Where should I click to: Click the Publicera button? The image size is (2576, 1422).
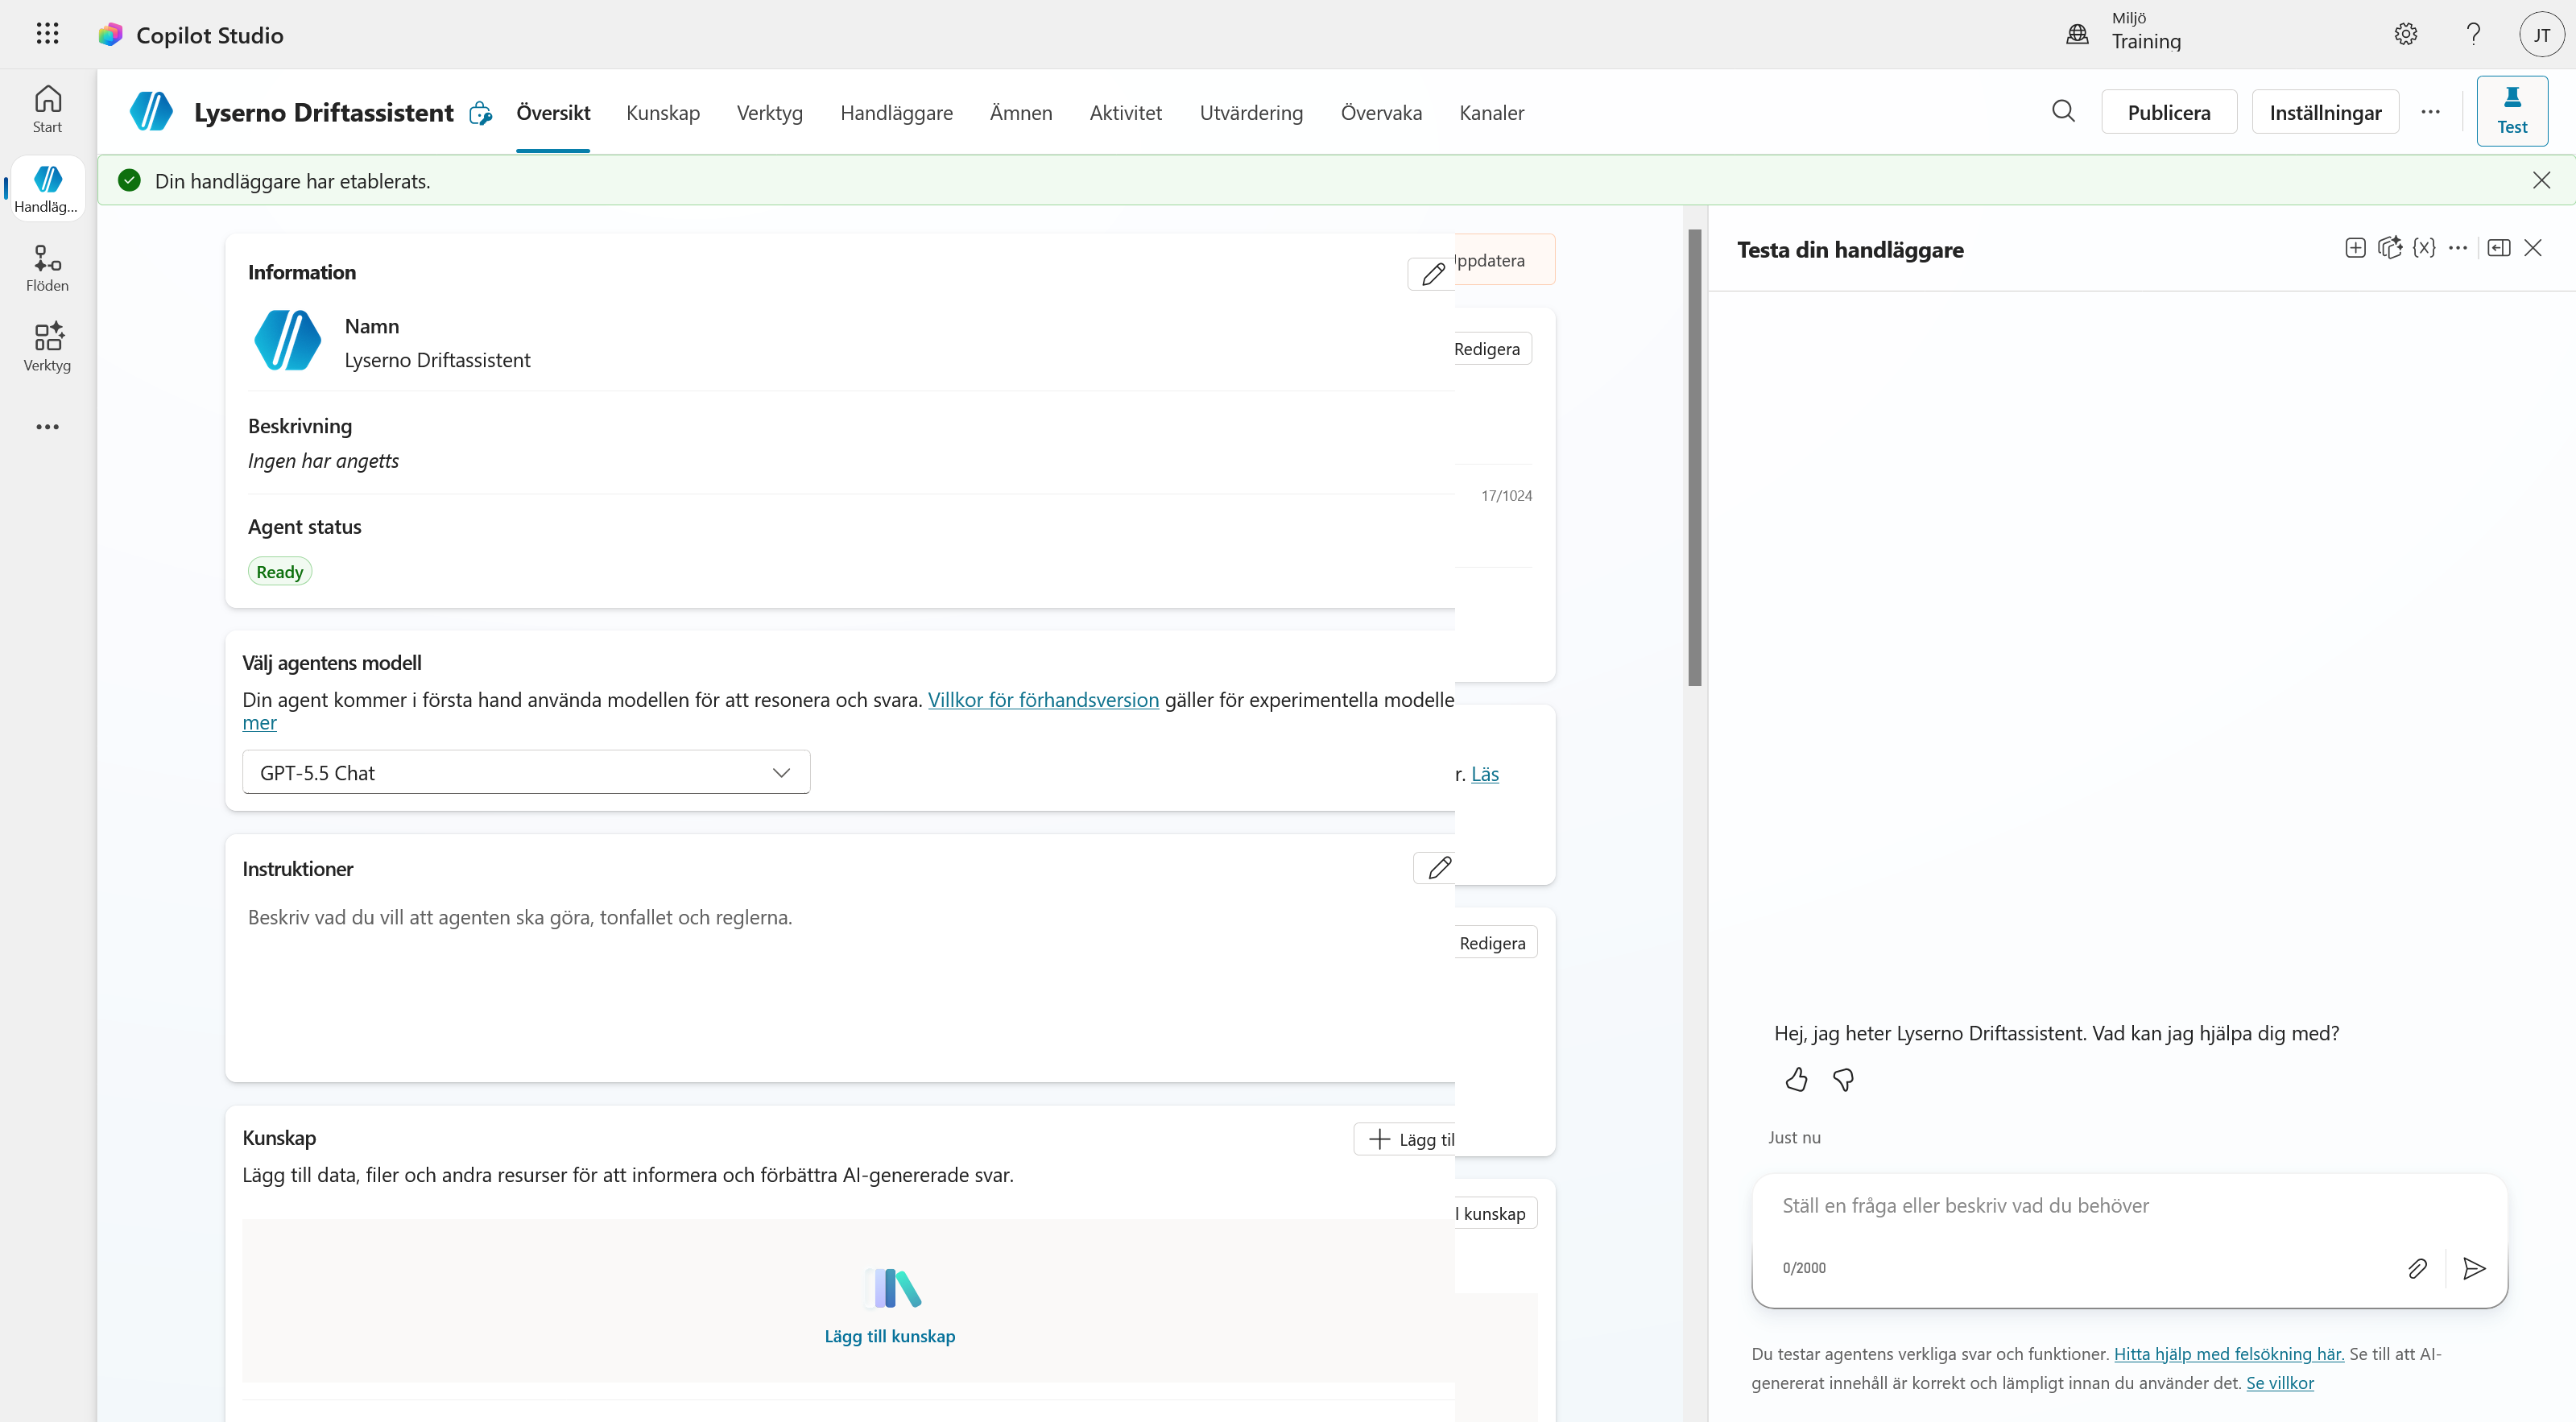2168,112
